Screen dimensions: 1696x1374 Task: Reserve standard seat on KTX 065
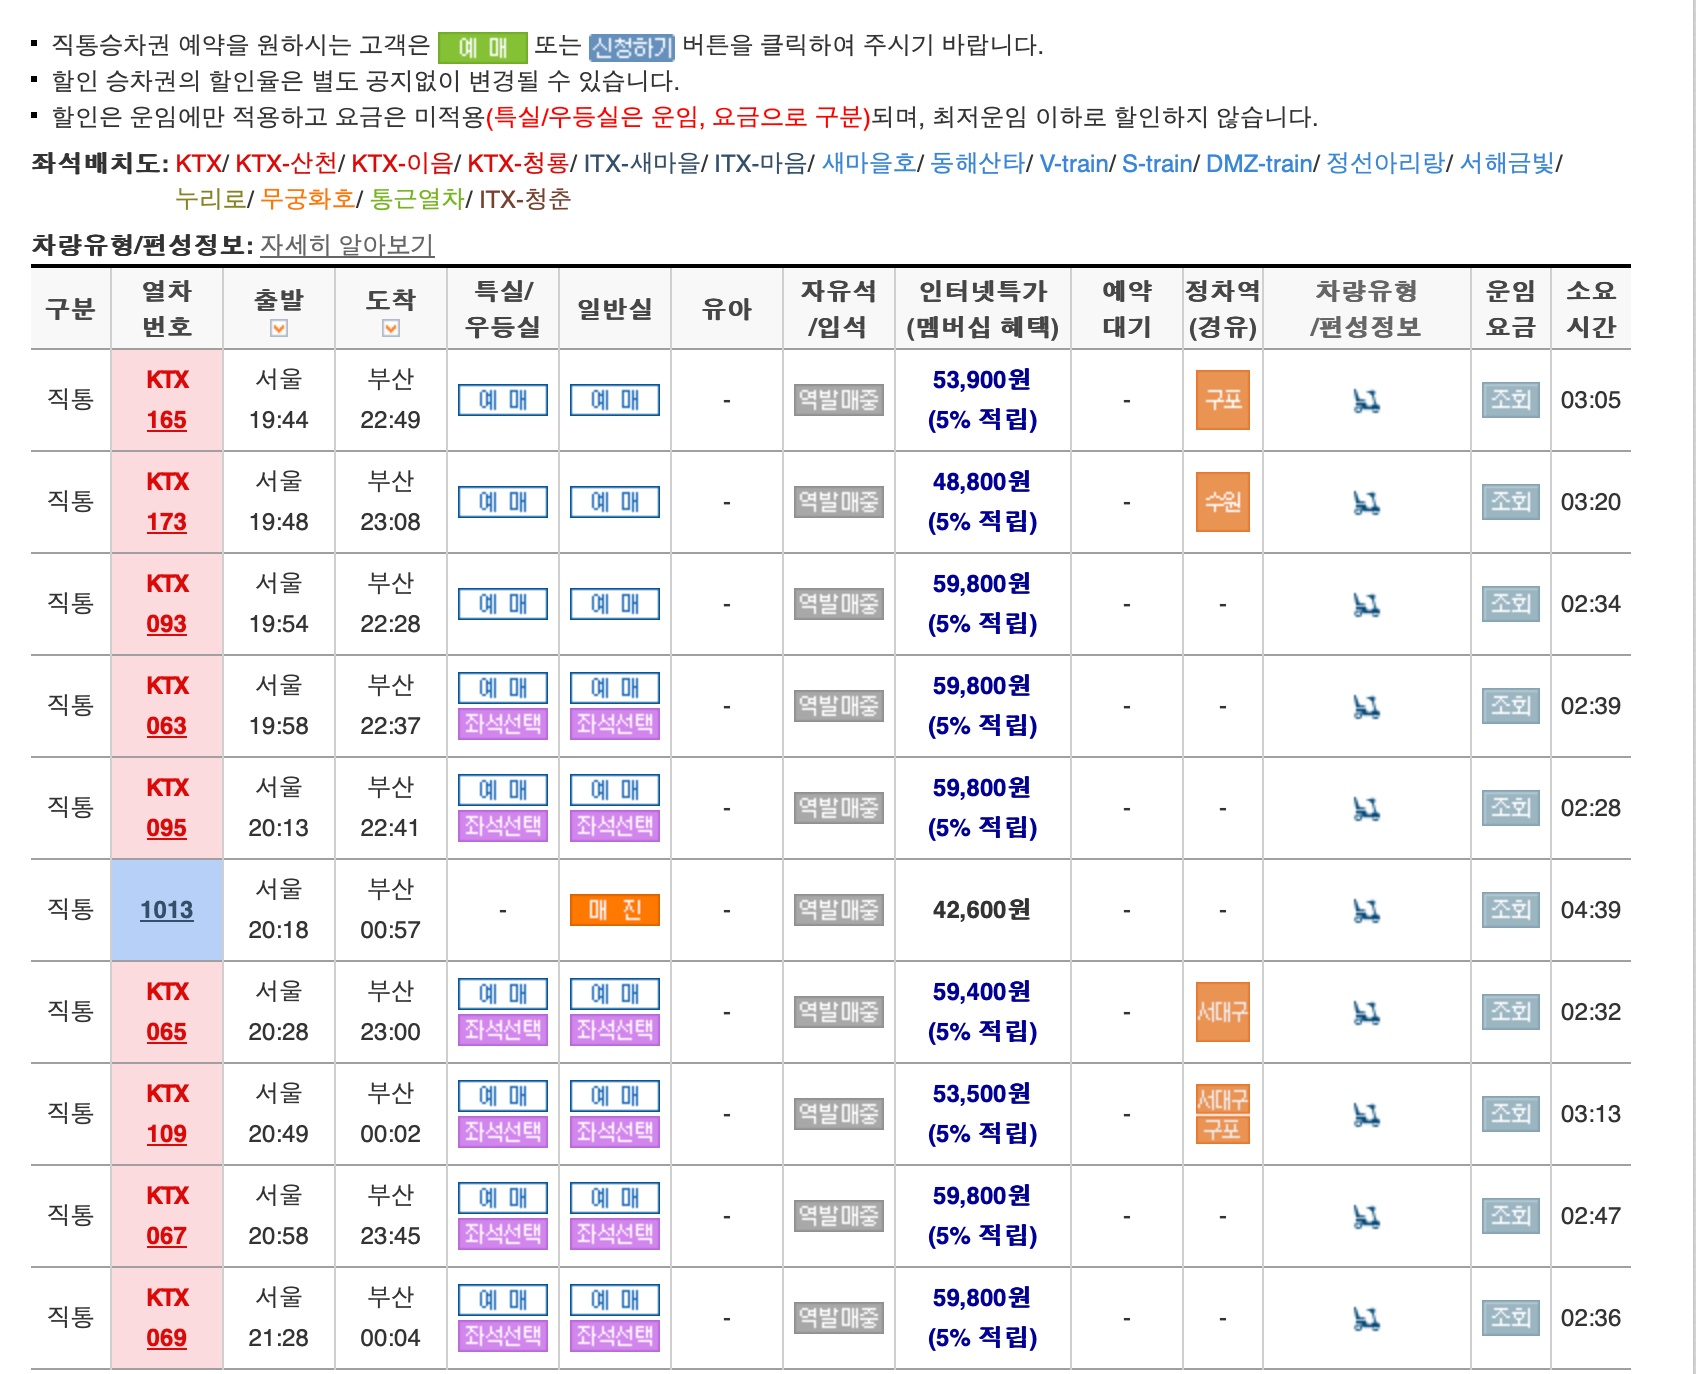(615, 994)
